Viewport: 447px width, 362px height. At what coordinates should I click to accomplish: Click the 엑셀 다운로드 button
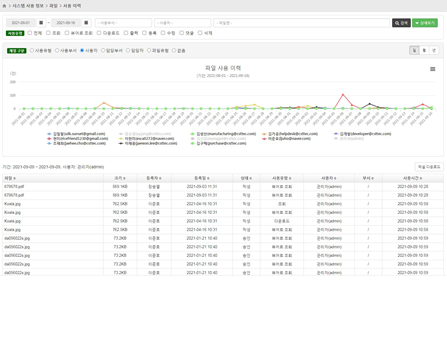coord(429,167)
